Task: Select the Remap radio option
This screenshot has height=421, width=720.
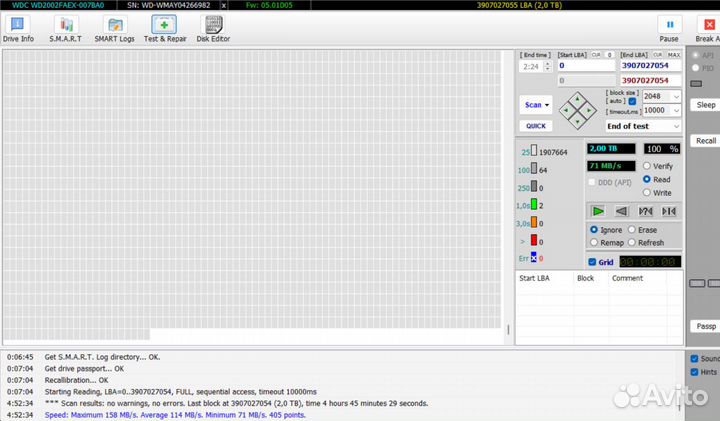Action: tap(595, 243)
